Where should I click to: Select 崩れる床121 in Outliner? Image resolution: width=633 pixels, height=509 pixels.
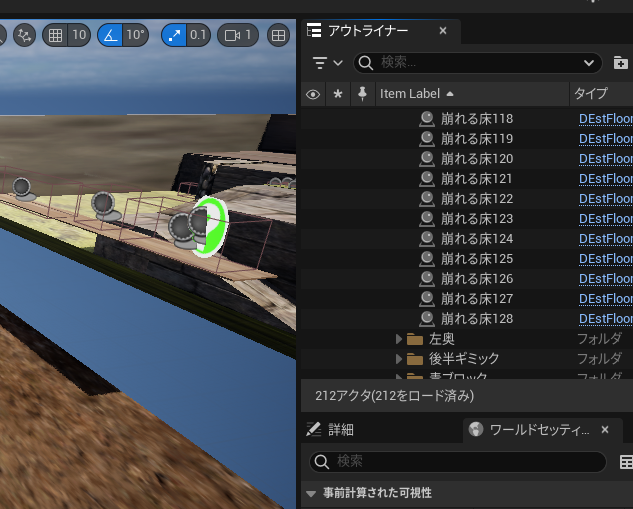point(476,179)
